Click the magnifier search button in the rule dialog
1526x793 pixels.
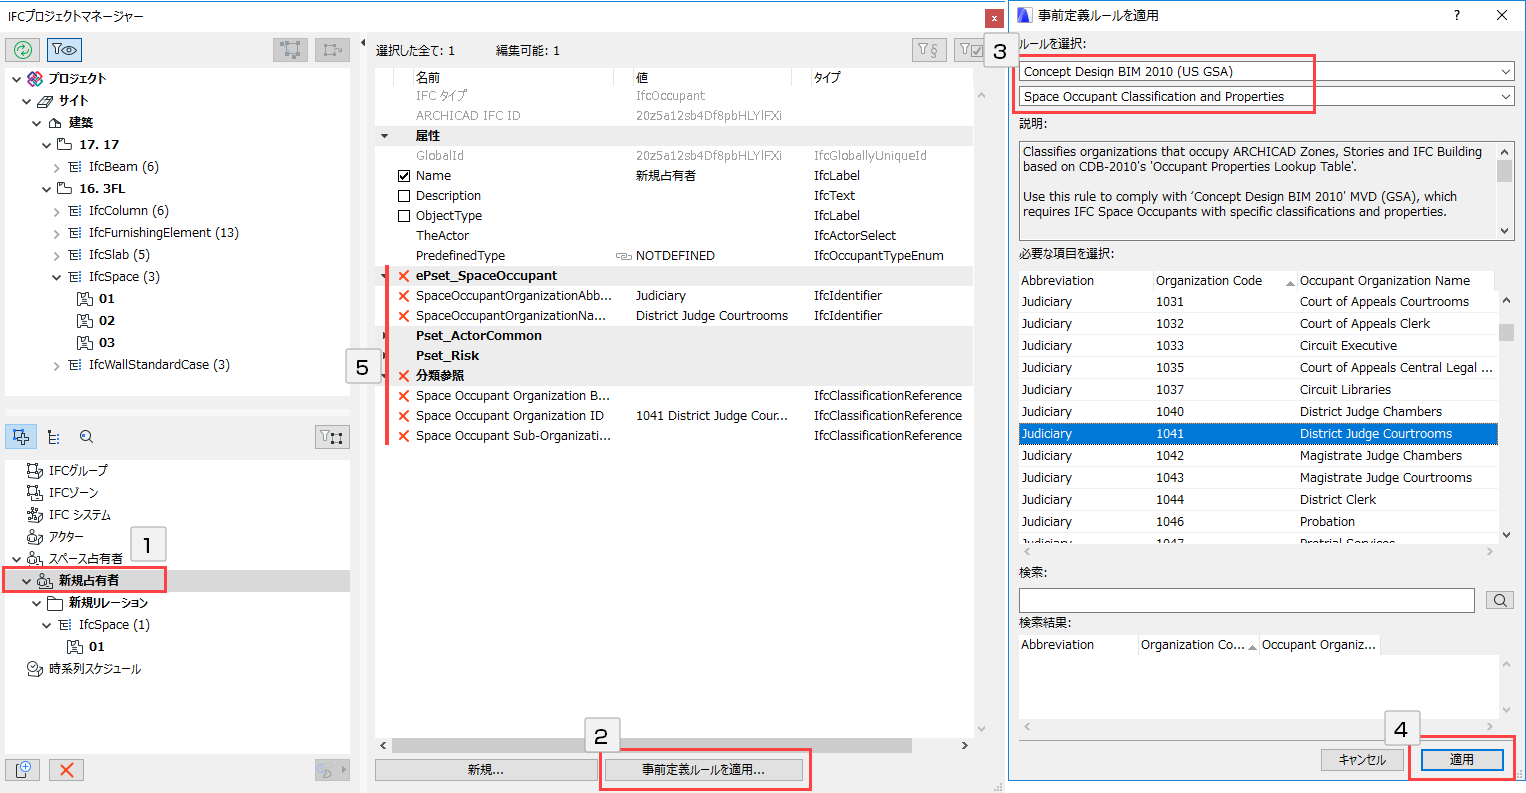coord(1499,600)
